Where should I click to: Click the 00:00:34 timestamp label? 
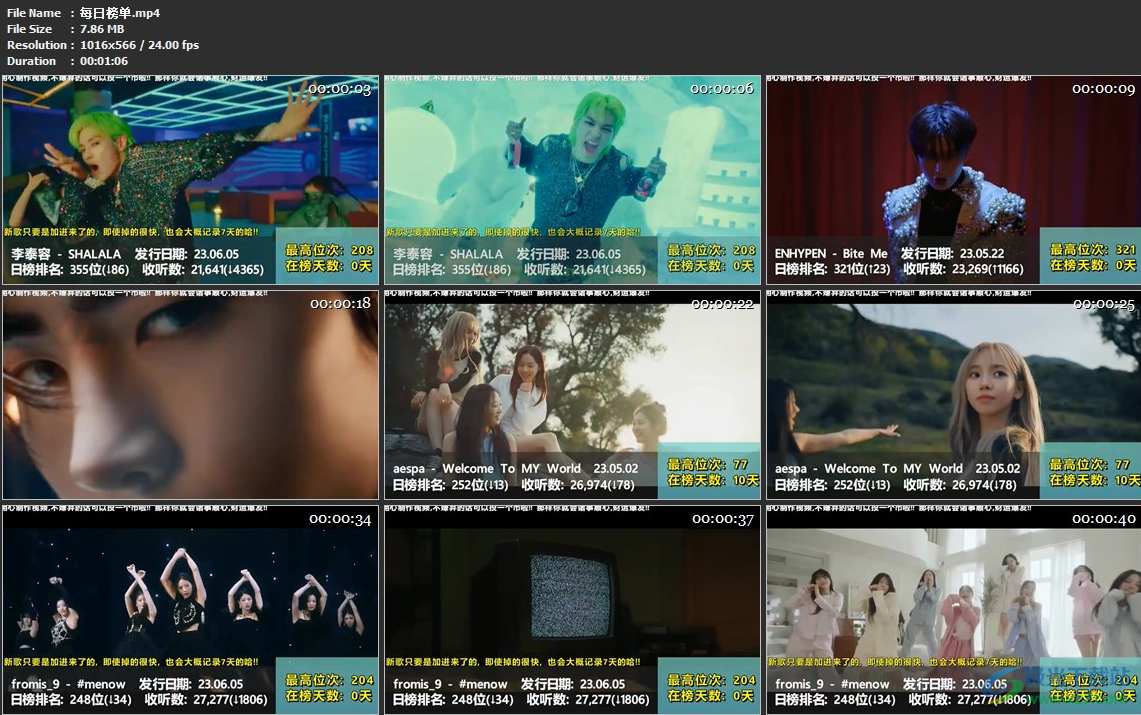click(340, 519)
